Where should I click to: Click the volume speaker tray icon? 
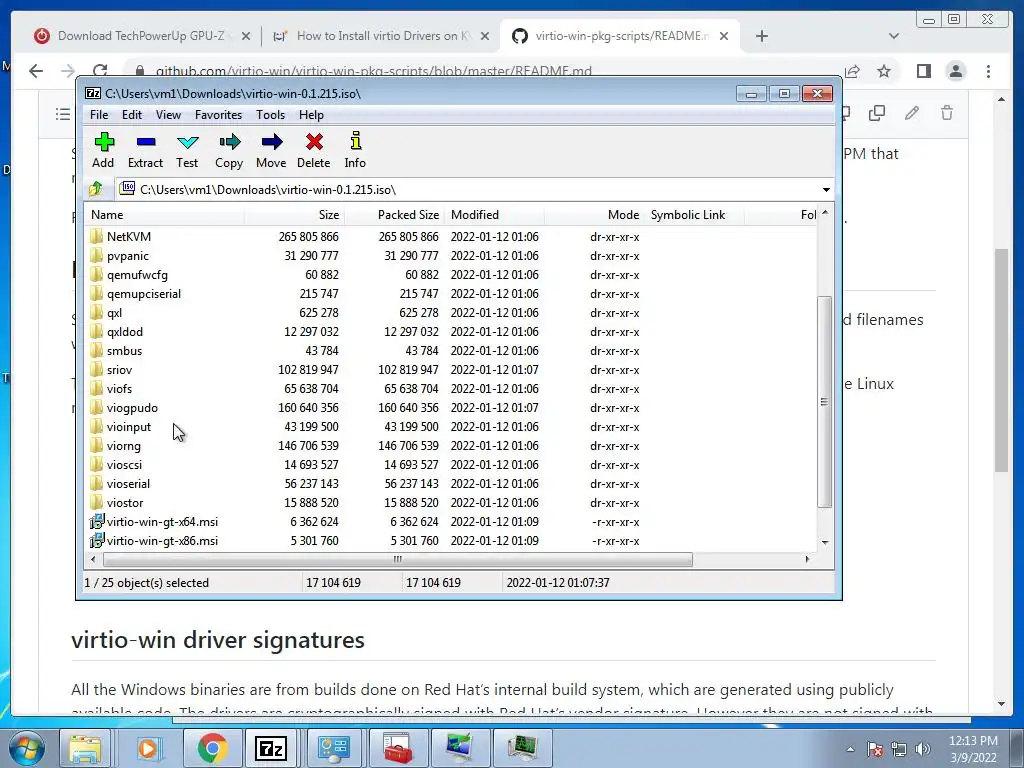[923, 749]
